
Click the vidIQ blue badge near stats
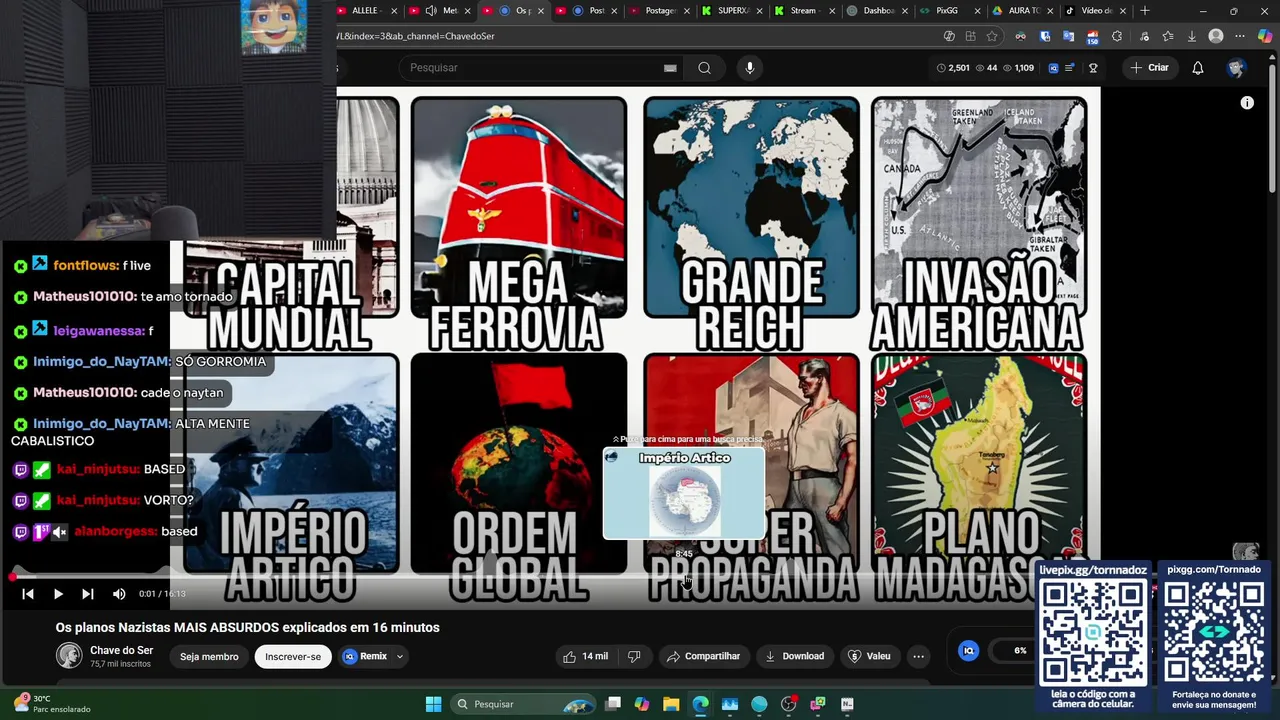click(x=1053, y=68)
